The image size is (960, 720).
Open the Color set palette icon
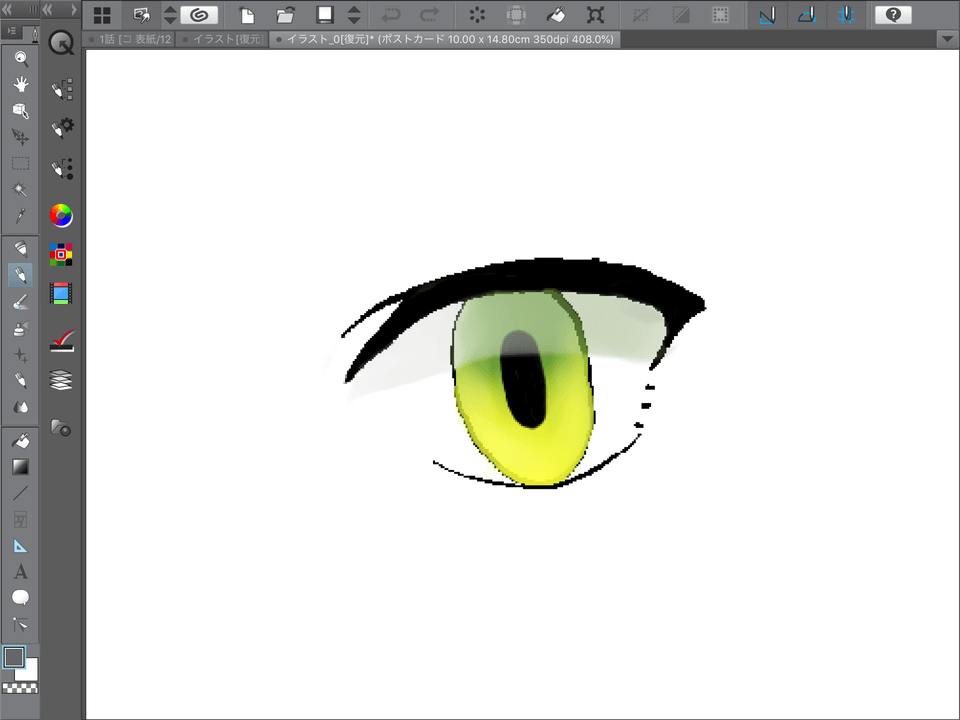[61, 255]
